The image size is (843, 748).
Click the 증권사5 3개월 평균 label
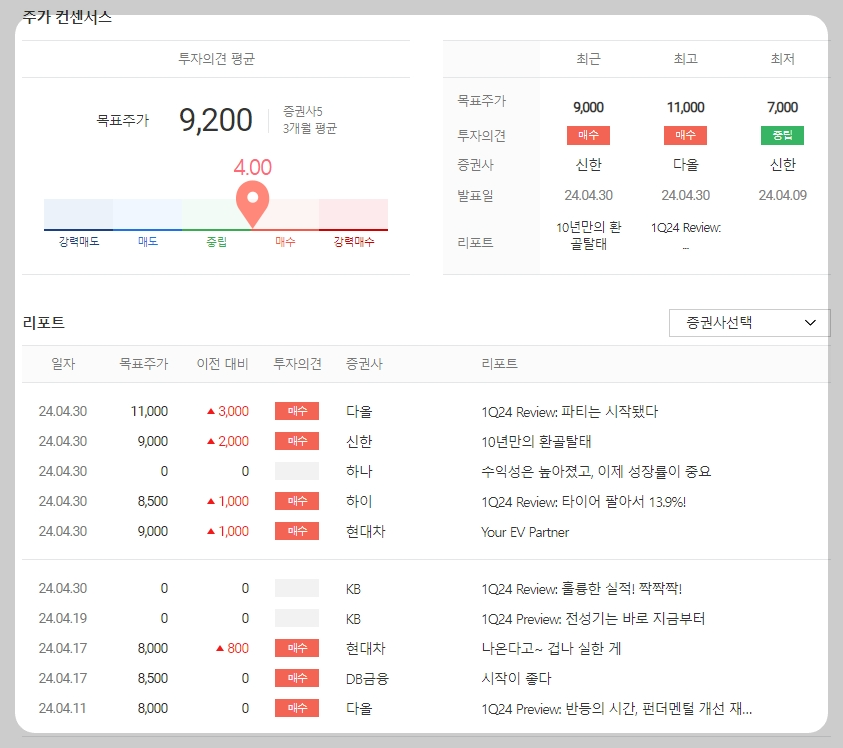[x=310, y=120]
